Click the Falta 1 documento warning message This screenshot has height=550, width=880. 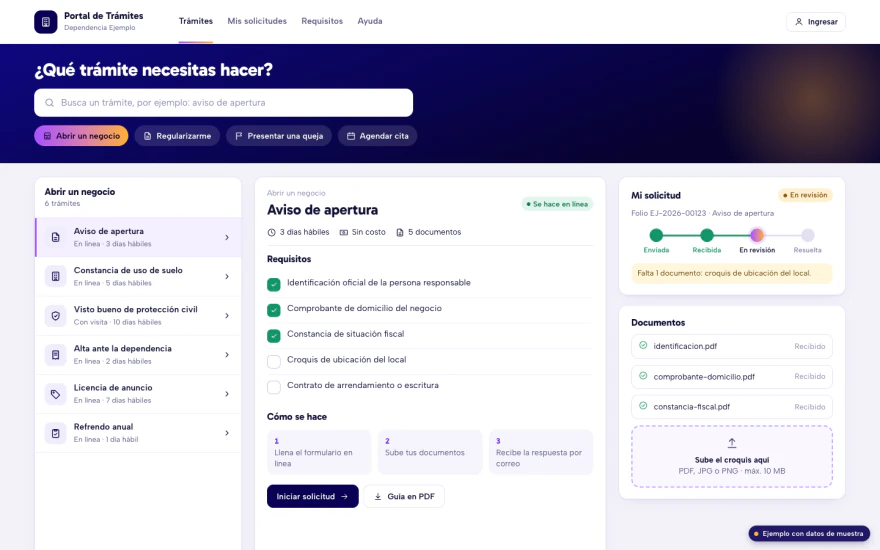[x=732, y=273]
